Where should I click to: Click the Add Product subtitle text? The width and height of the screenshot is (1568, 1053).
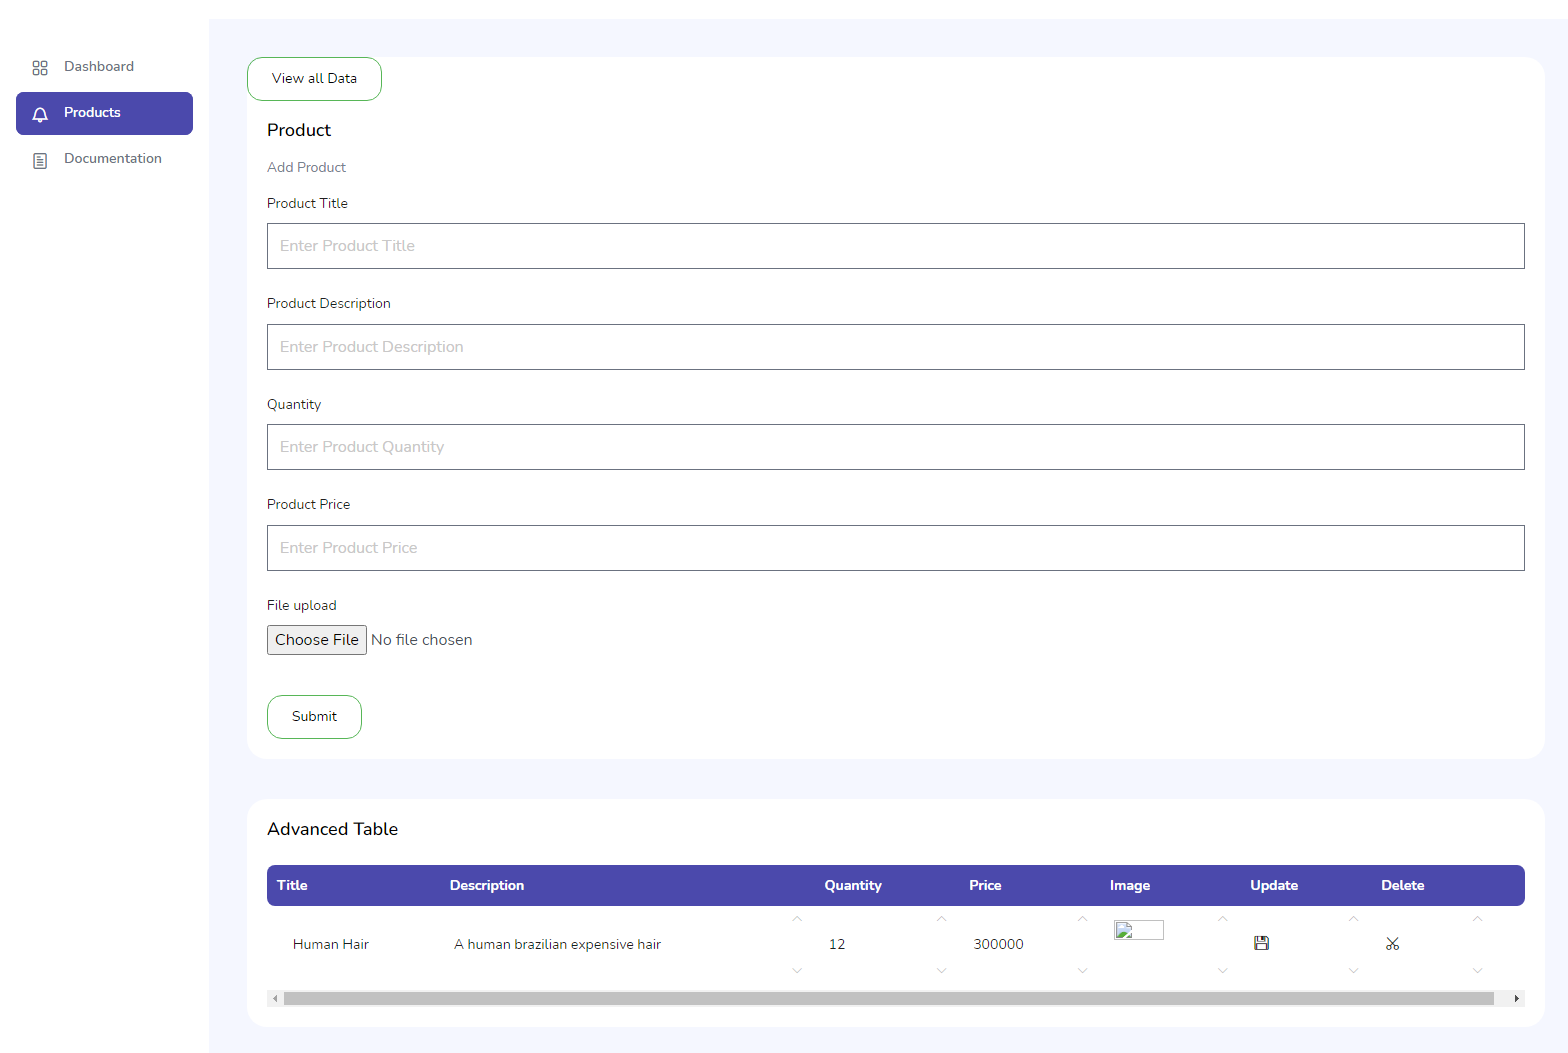[306, 167]
